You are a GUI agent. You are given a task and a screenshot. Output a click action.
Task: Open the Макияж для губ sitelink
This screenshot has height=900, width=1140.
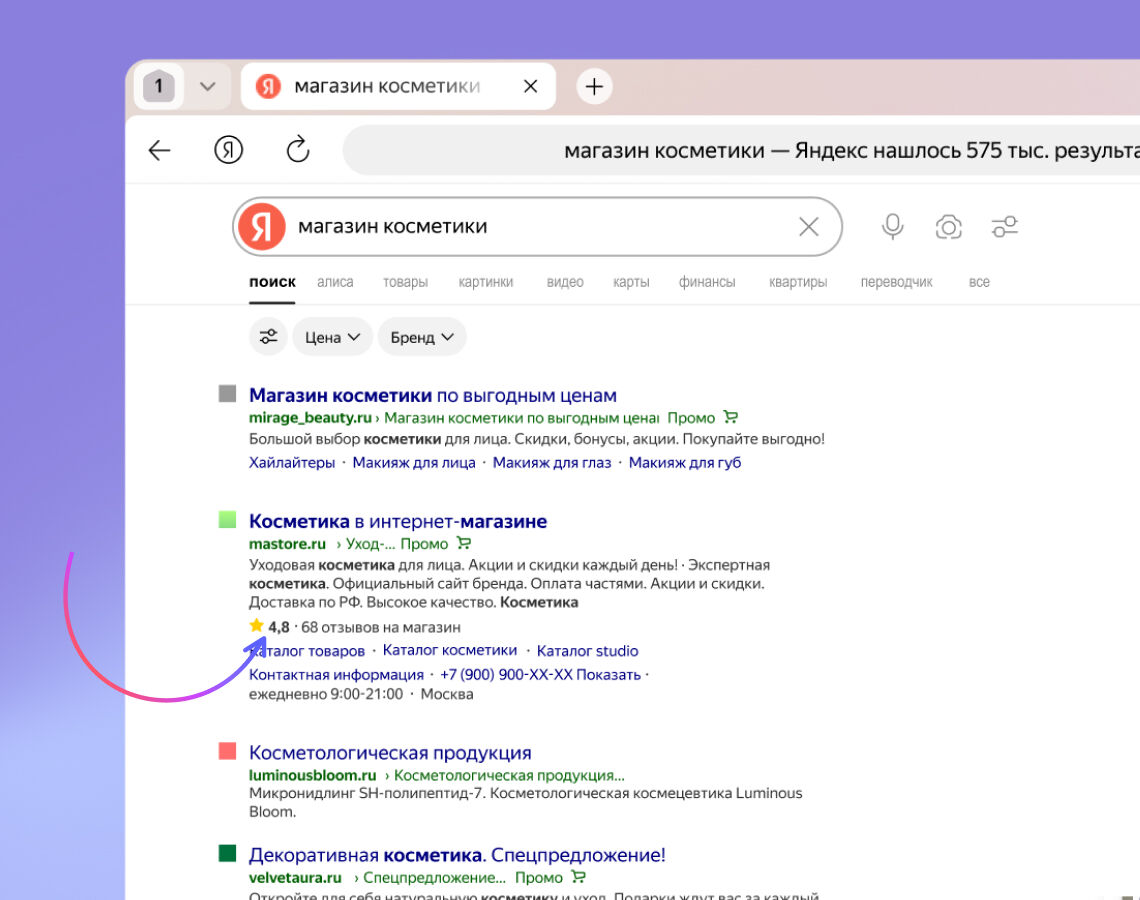[x=685, y=463]
